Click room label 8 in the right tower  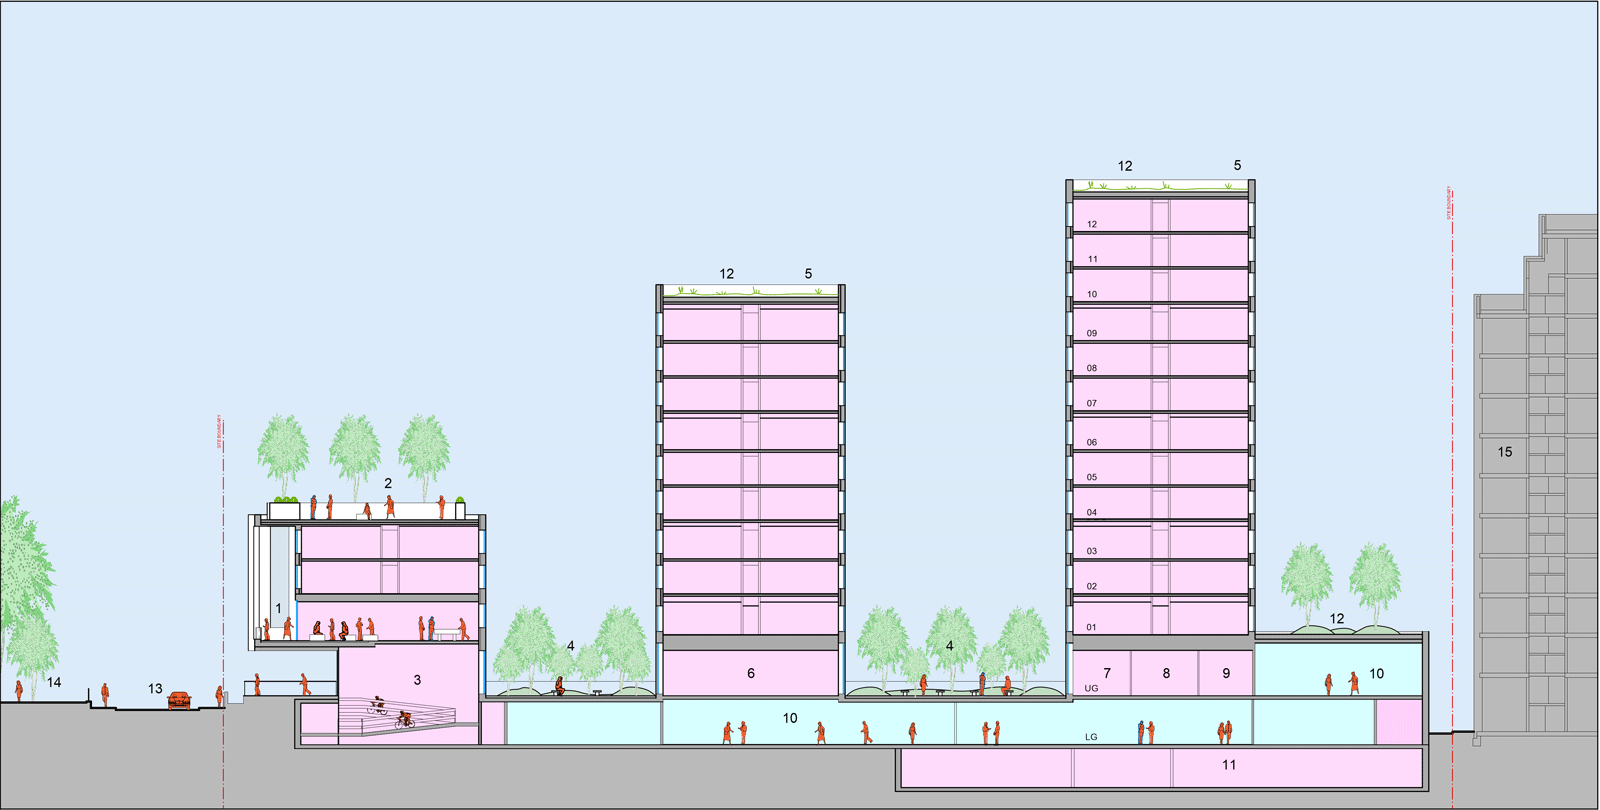tap(1166, 674)
